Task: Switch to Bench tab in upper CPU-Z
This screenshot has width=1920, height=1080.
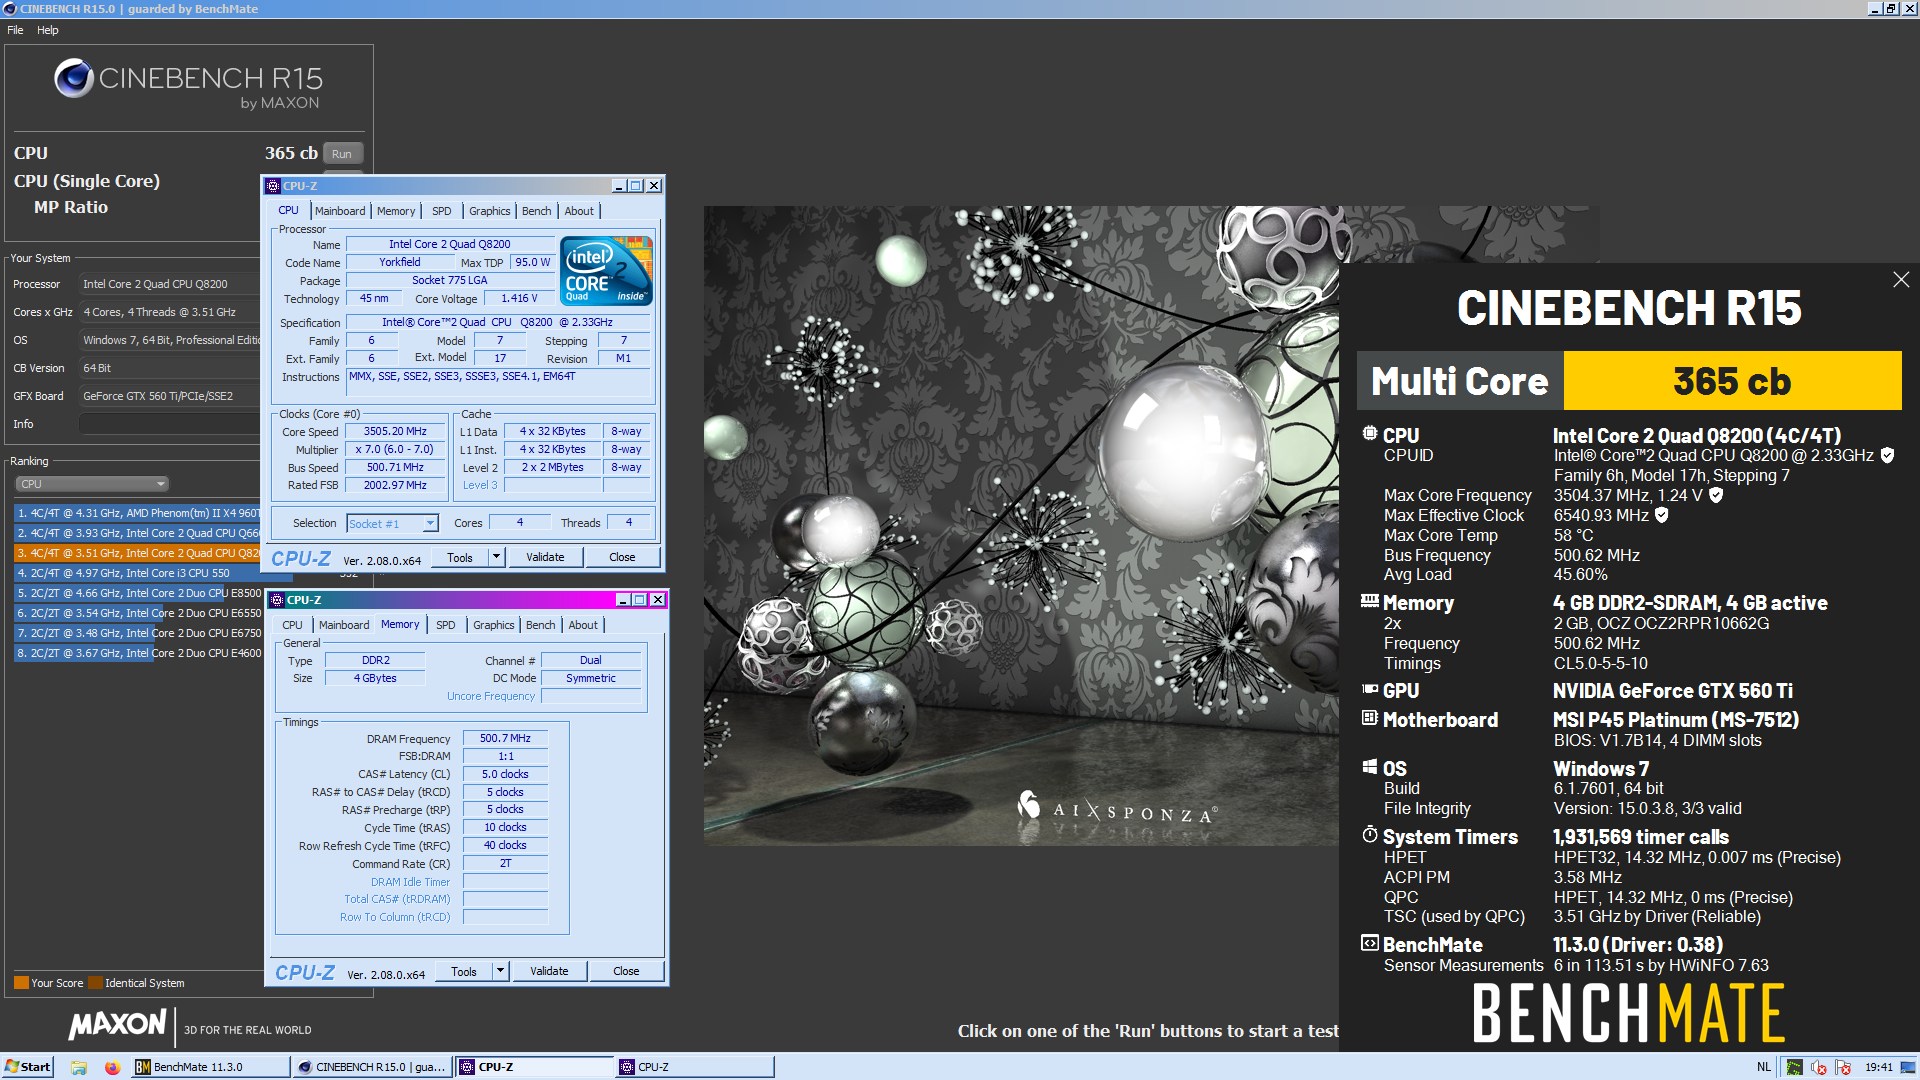Action: [x=537, y=211]
